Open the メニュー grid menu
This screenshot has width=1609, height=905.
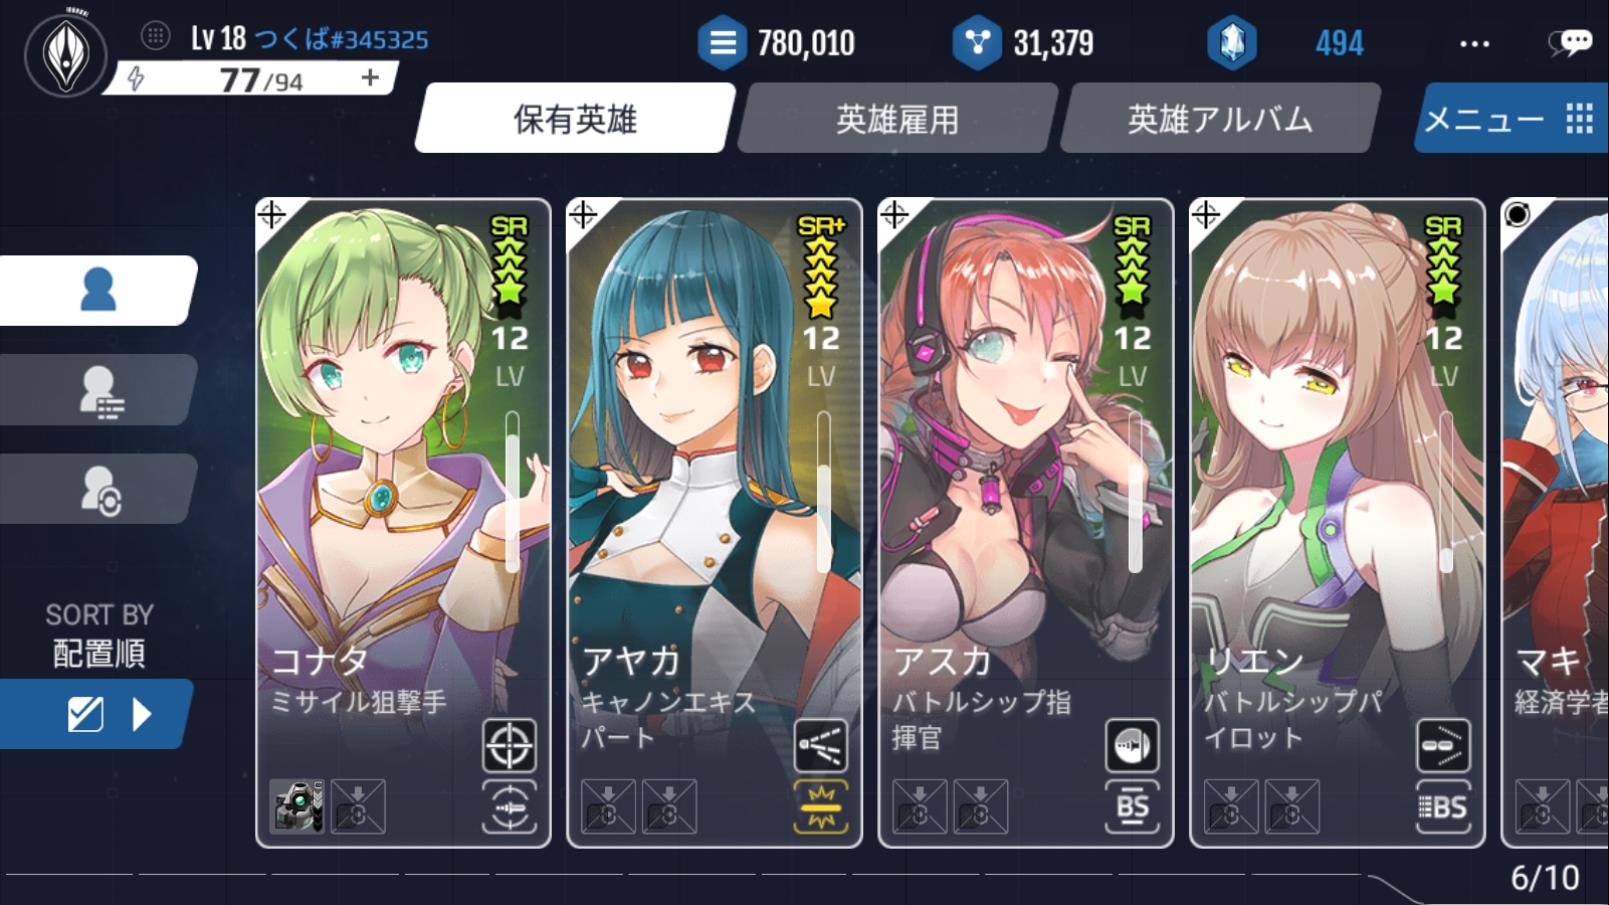1512,118
